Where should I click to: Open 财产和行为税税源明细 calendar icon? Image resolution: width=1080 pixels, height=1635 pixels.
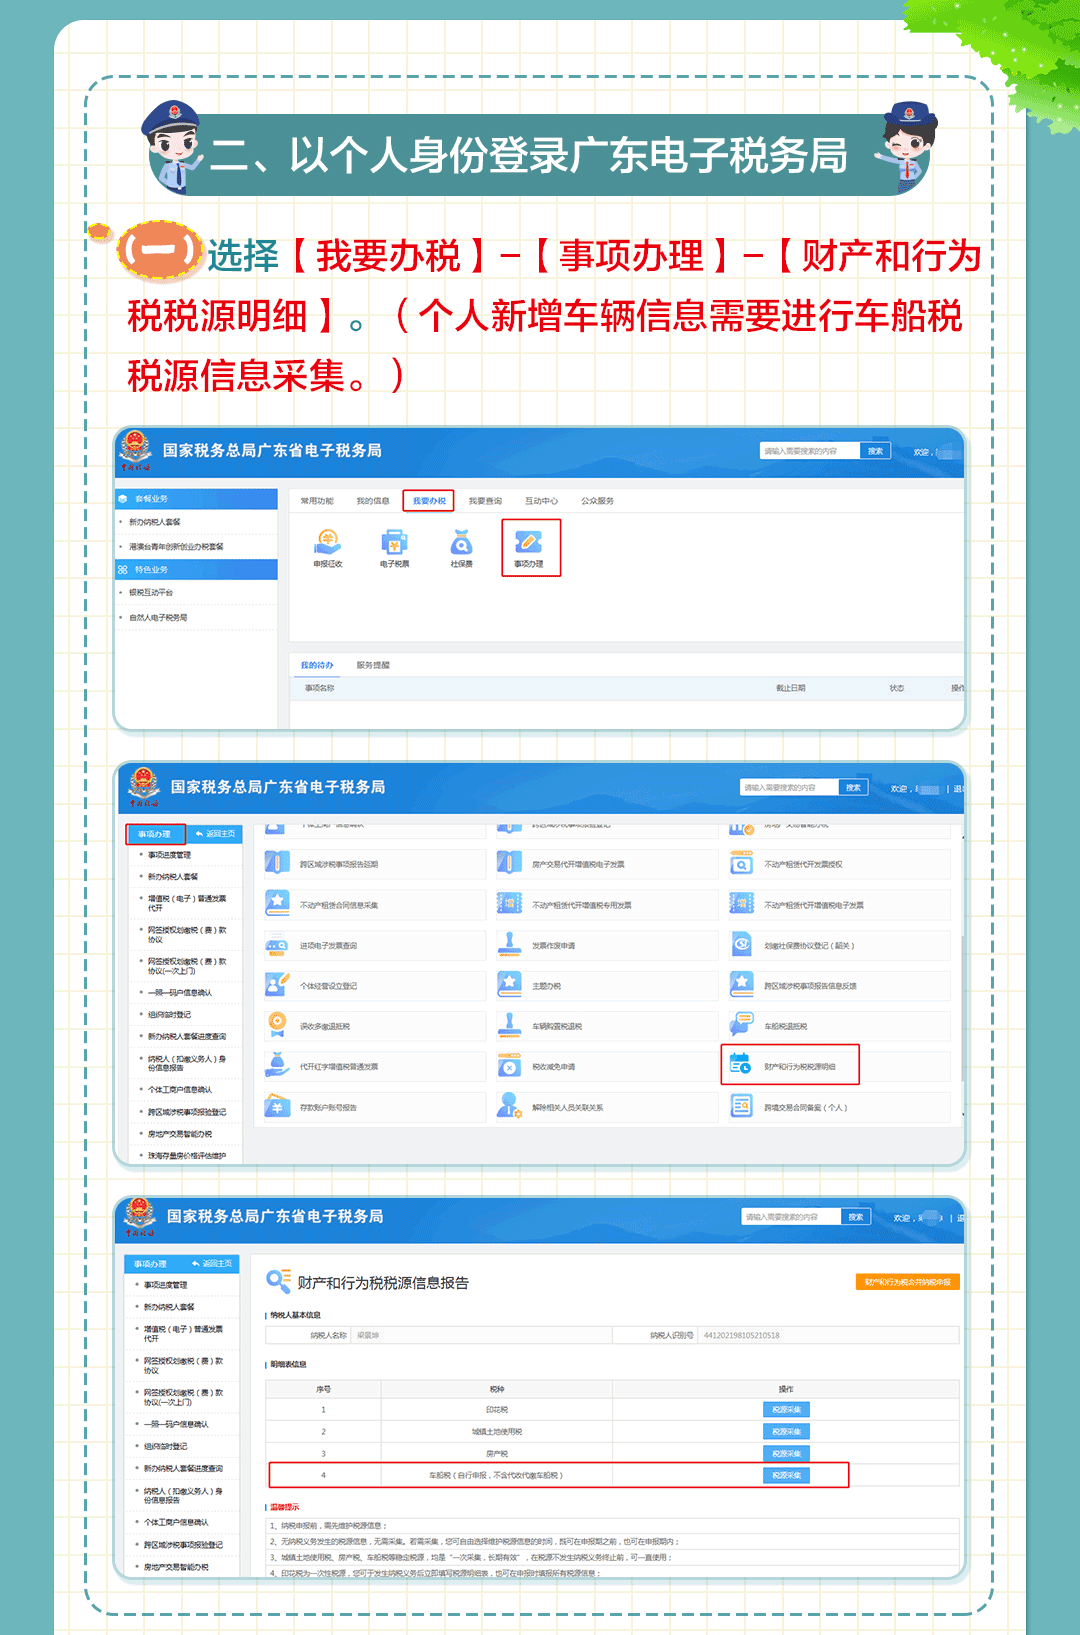[x=740, y=1066]
